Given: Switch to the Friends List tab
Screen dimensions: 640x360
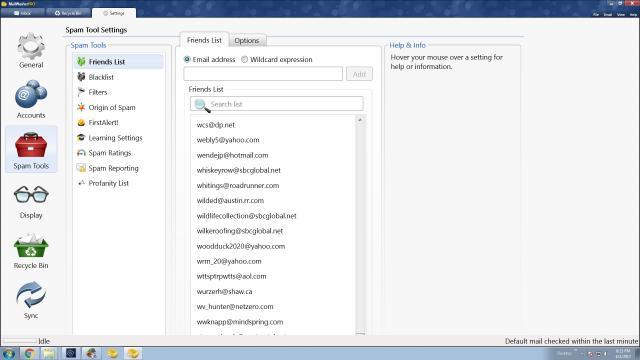Looking at the screenshot, I should (204, 40).
